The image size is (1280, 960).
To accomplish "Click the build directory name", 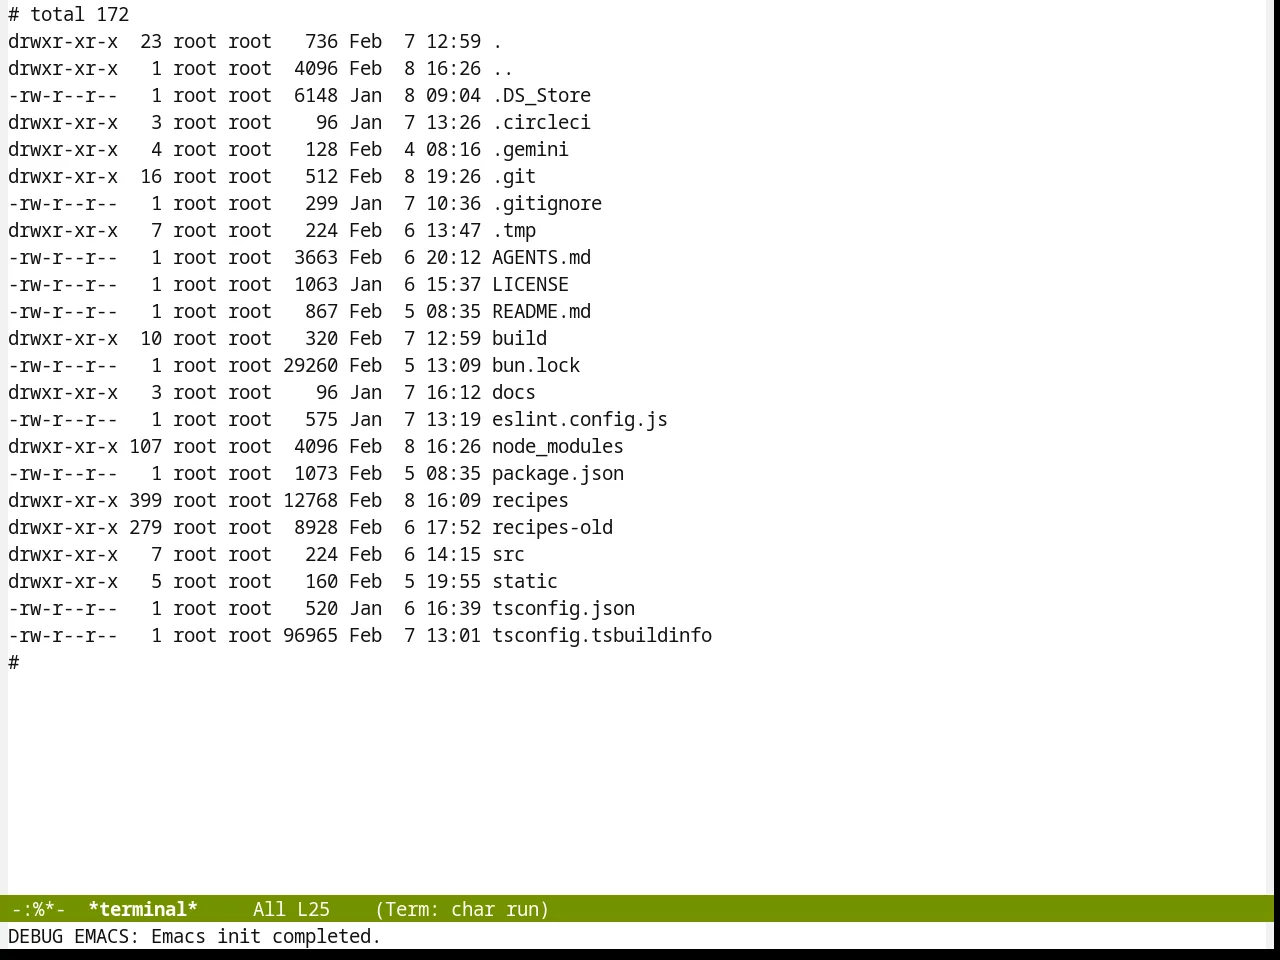I will click(519, 338).
